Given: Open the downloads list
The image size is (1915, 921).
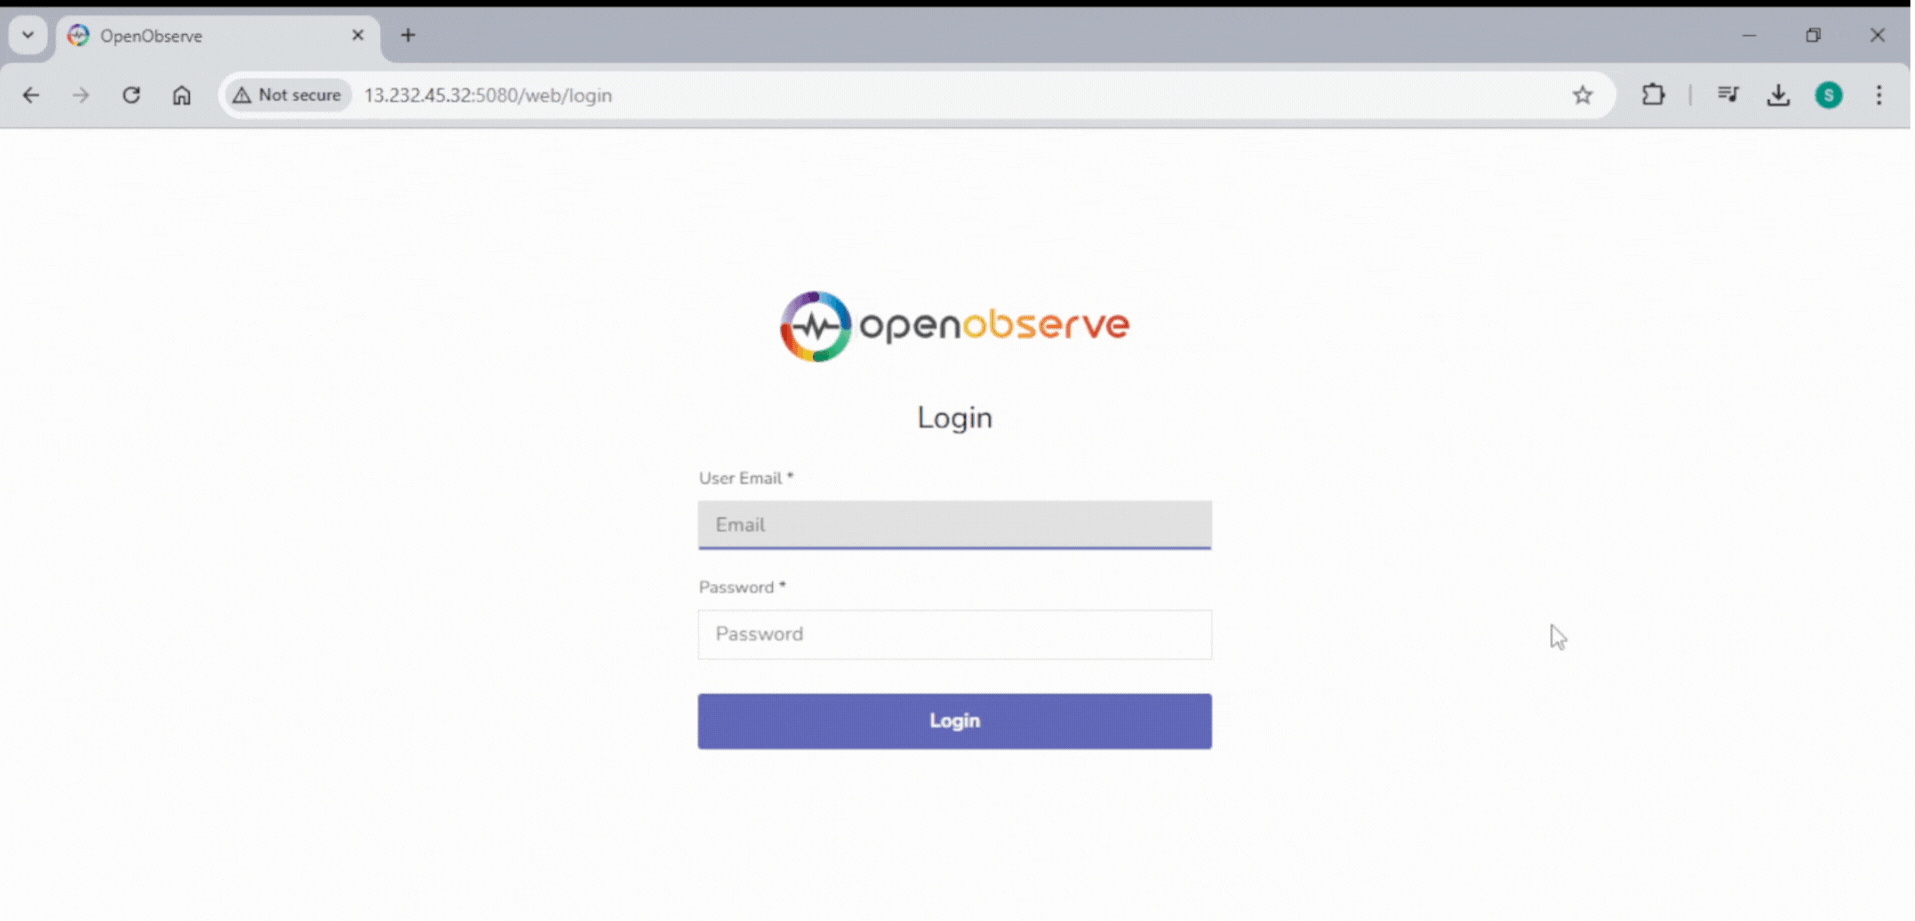Looking at the screenshot, I should coord(1779,95).
